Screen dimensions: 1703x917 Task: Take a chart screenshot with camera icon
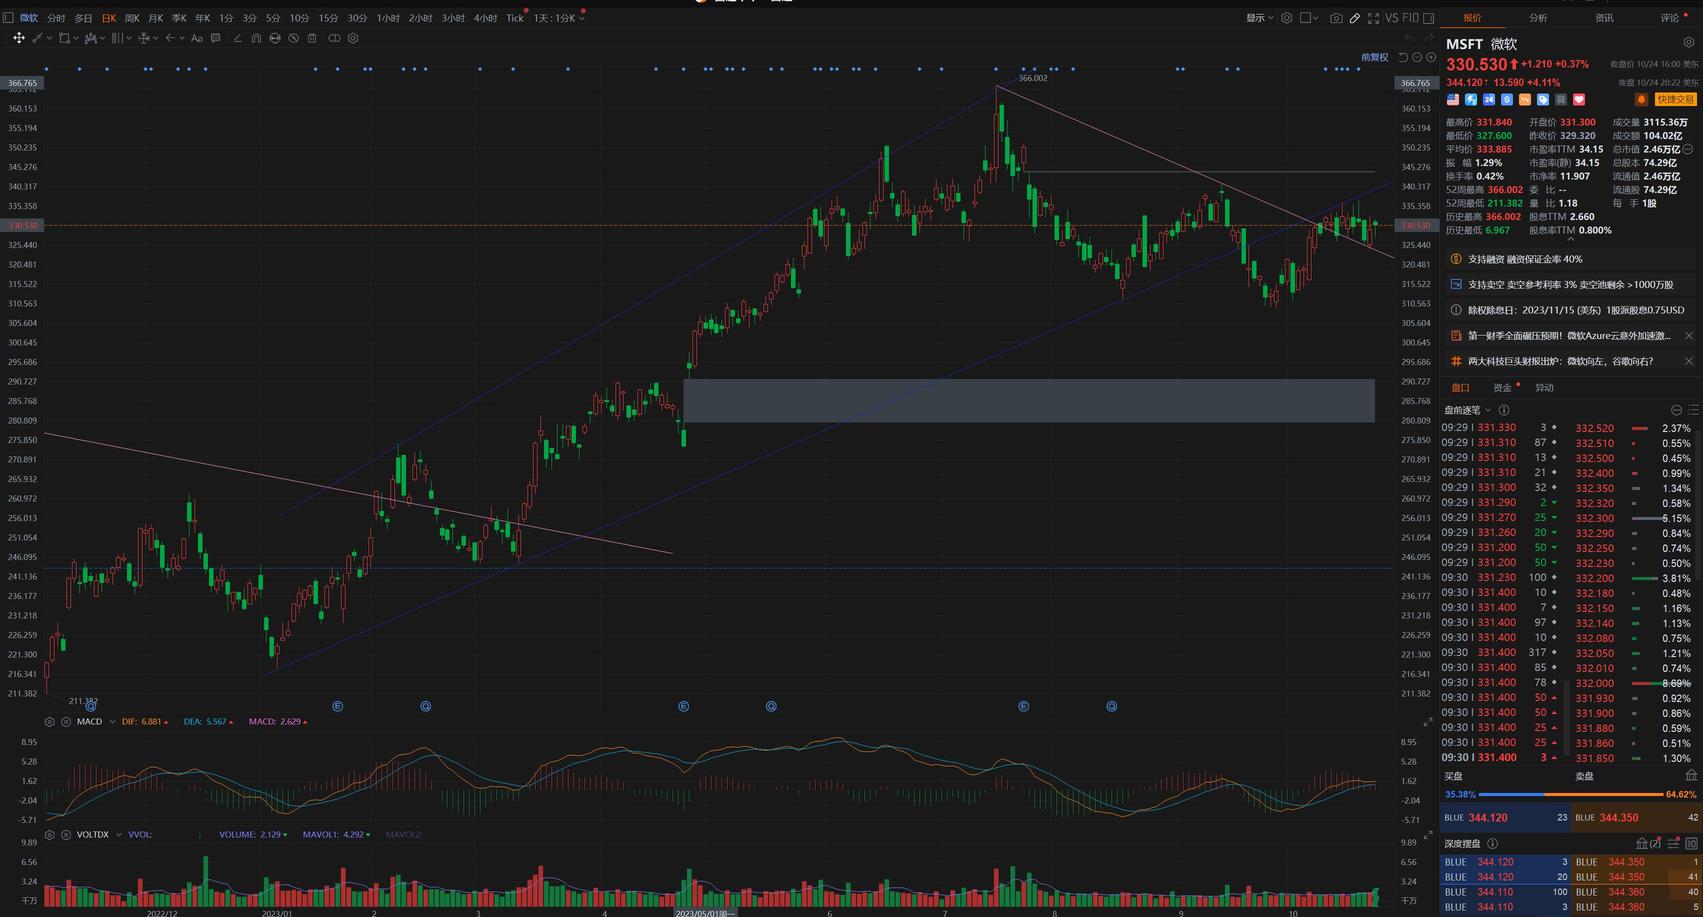(1336, 18)
